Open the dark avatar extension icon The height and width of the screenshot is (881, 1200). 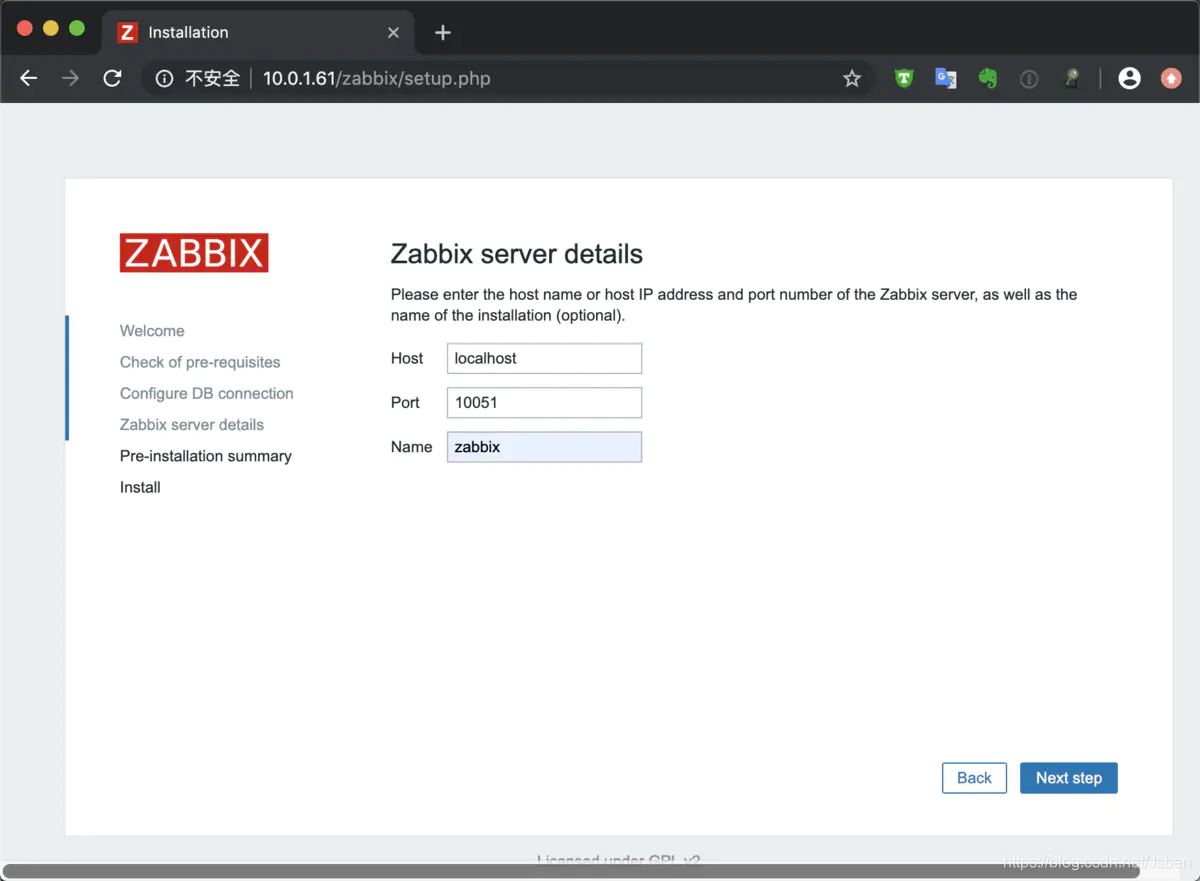[1071, 78]
